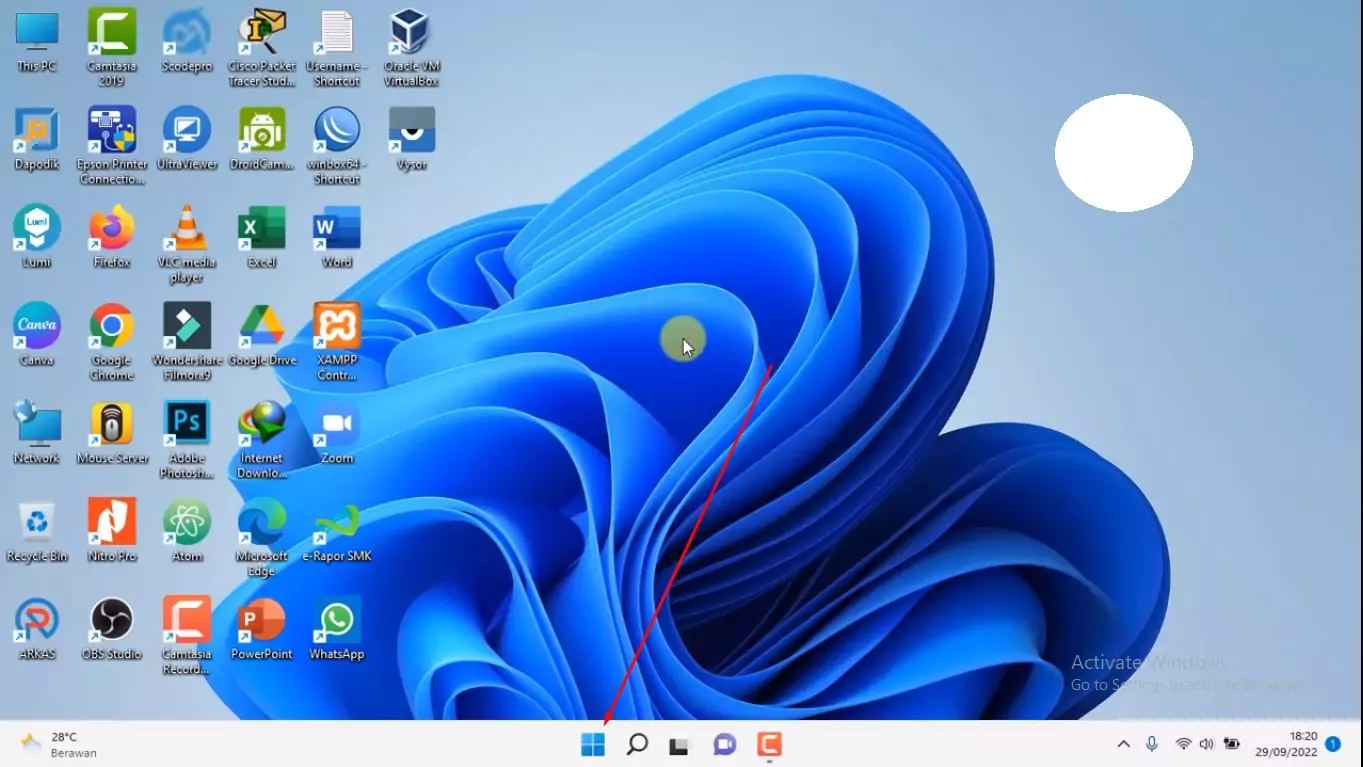
Task: Launch Excel desktop shortcut
Action: tap(262, 238)
